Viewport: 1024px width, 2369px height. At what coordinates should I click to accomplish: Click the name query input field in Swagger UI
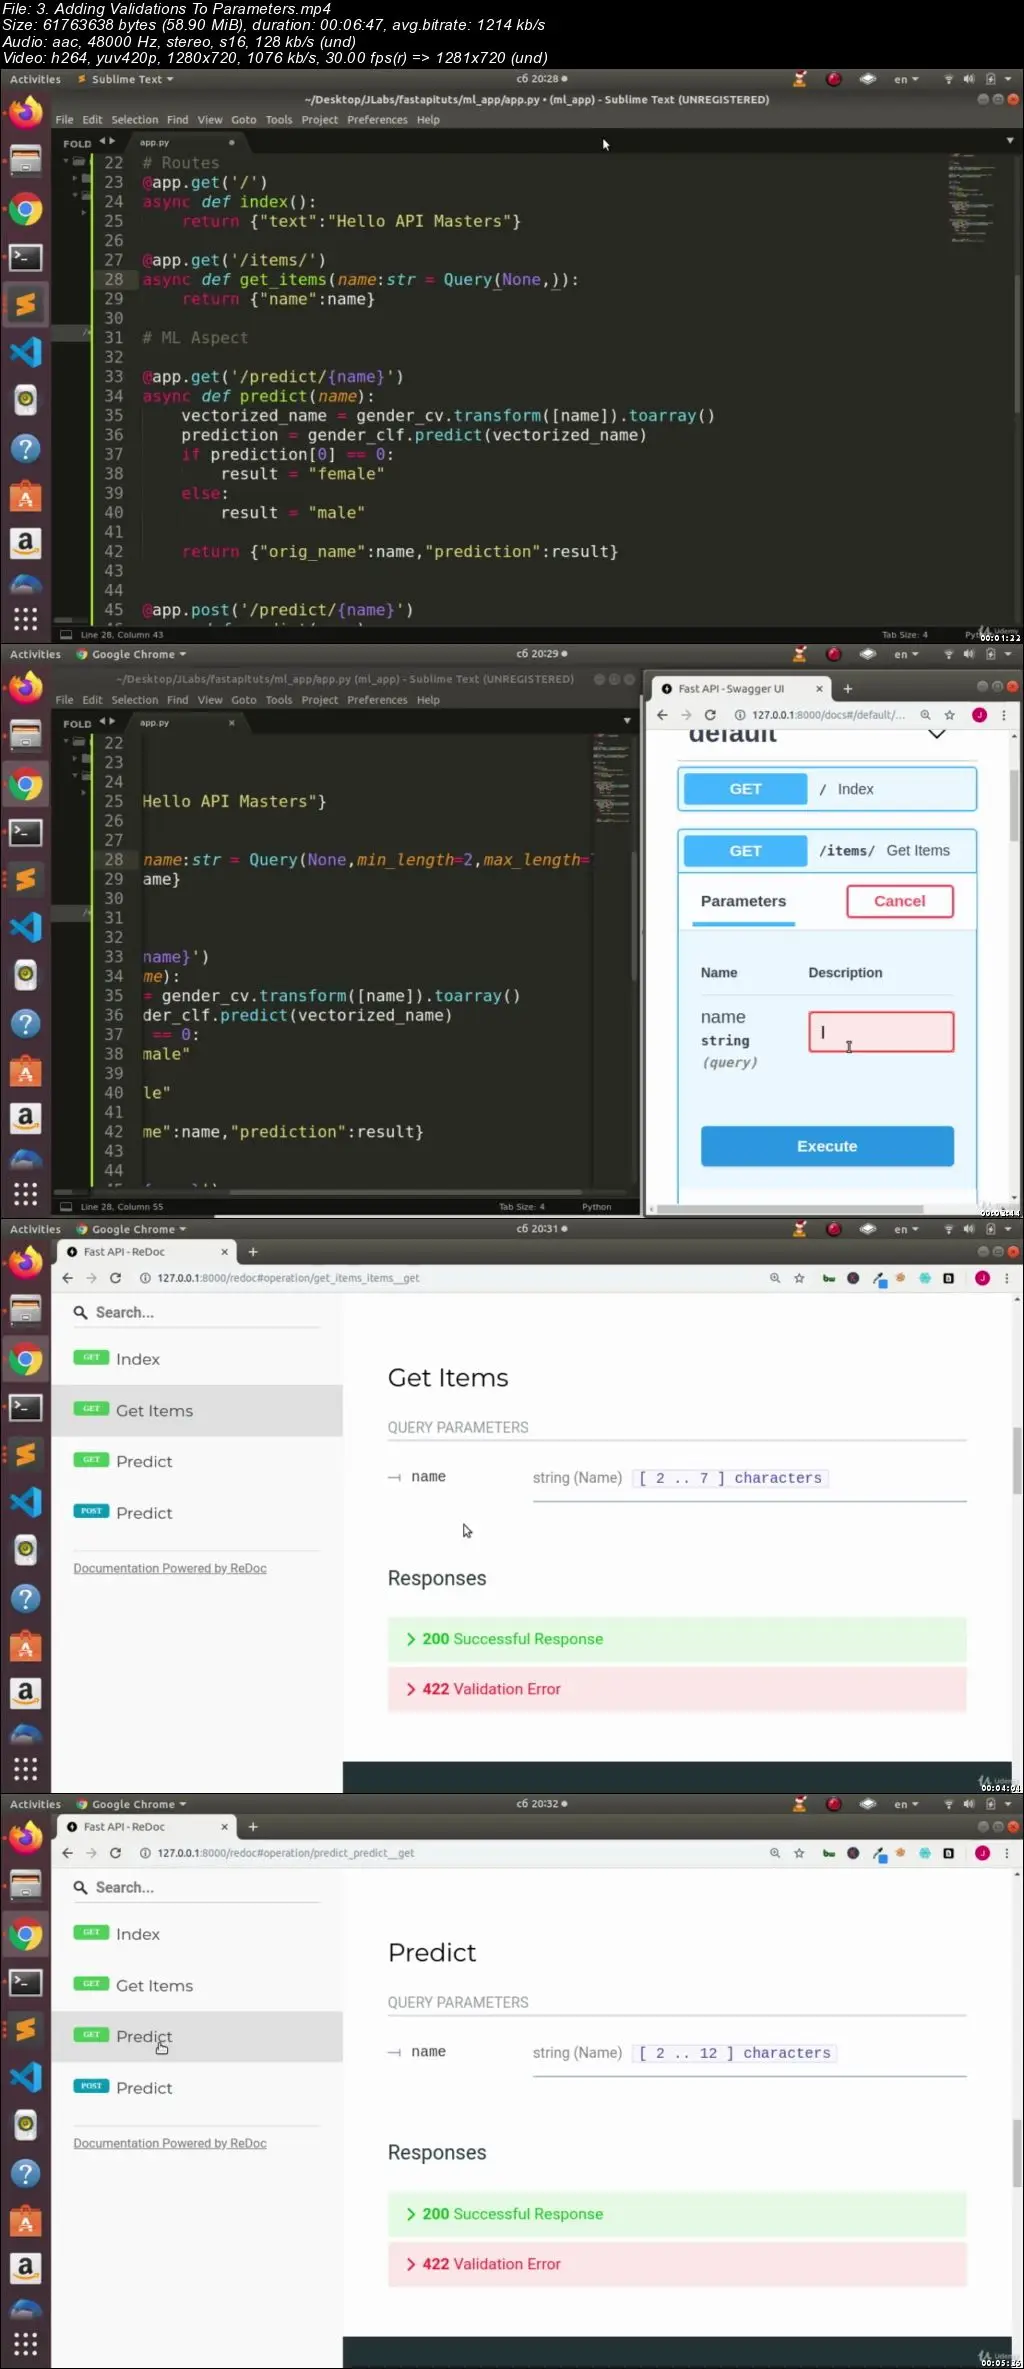881,1032
